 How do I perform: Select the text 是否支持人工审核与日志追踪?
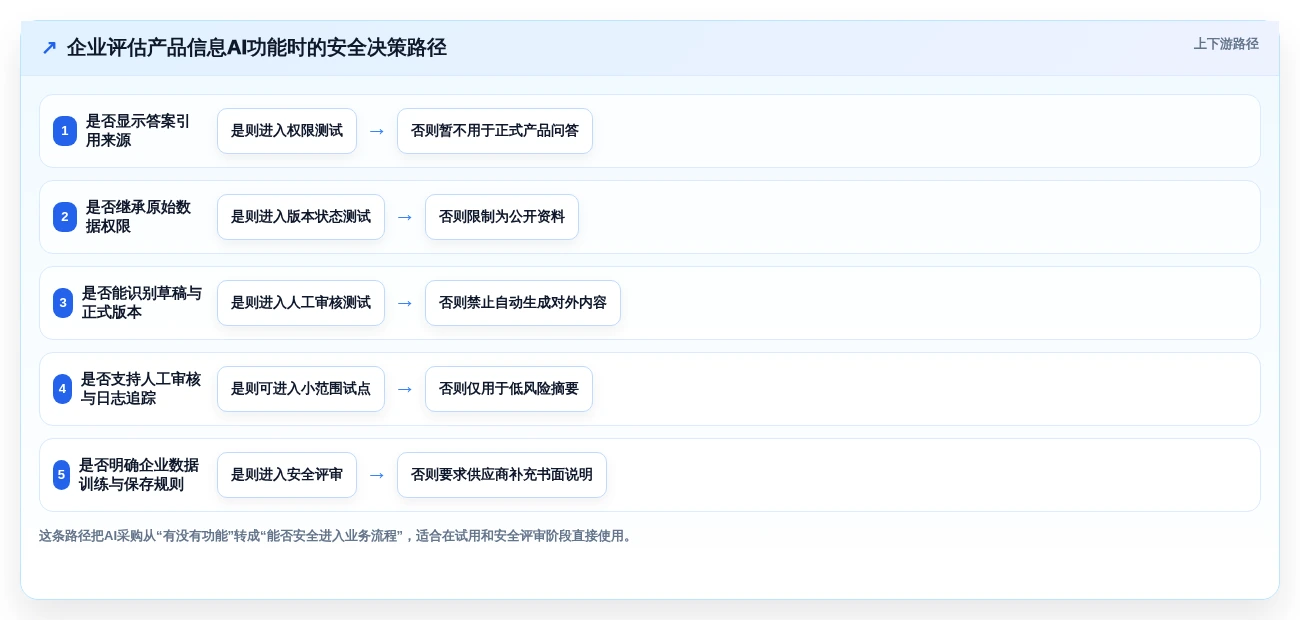[141, 389]
